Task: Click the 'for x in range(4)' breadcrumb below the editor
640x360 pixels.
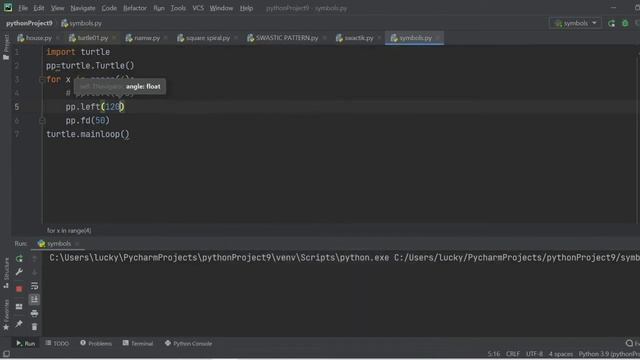Action: pos(69,231)
